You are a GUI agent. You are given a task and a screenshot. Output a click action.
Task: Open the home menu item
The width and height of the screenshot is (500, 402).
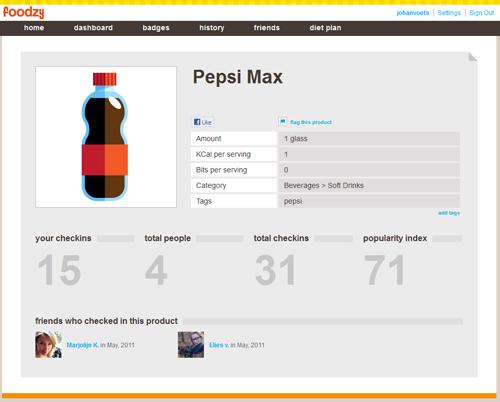pyautogui.click(x=34, y=28)
